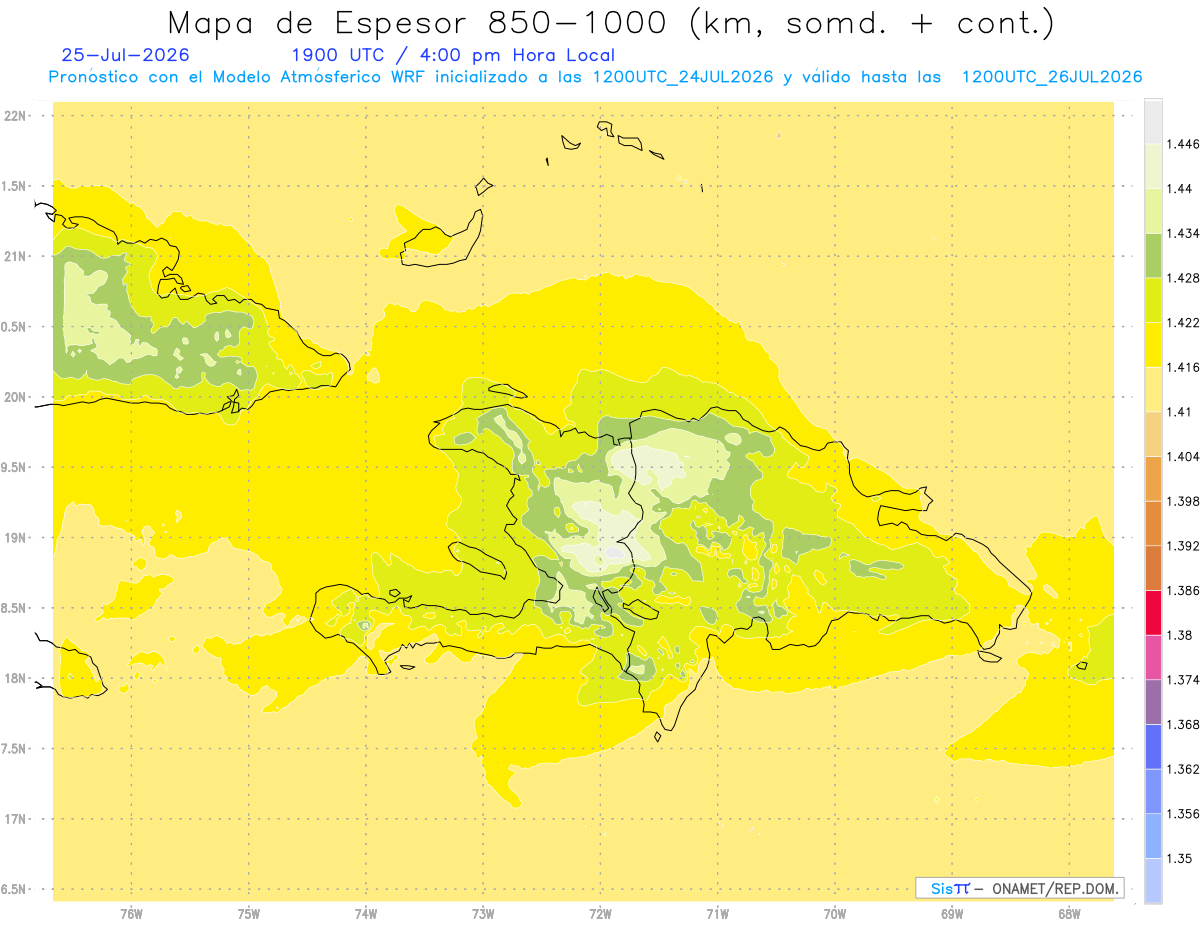Image resolution: width=1200 pixels, height=927 pixels.
Task: Click the legend value '1.404'
Action: pos(1185,456)
